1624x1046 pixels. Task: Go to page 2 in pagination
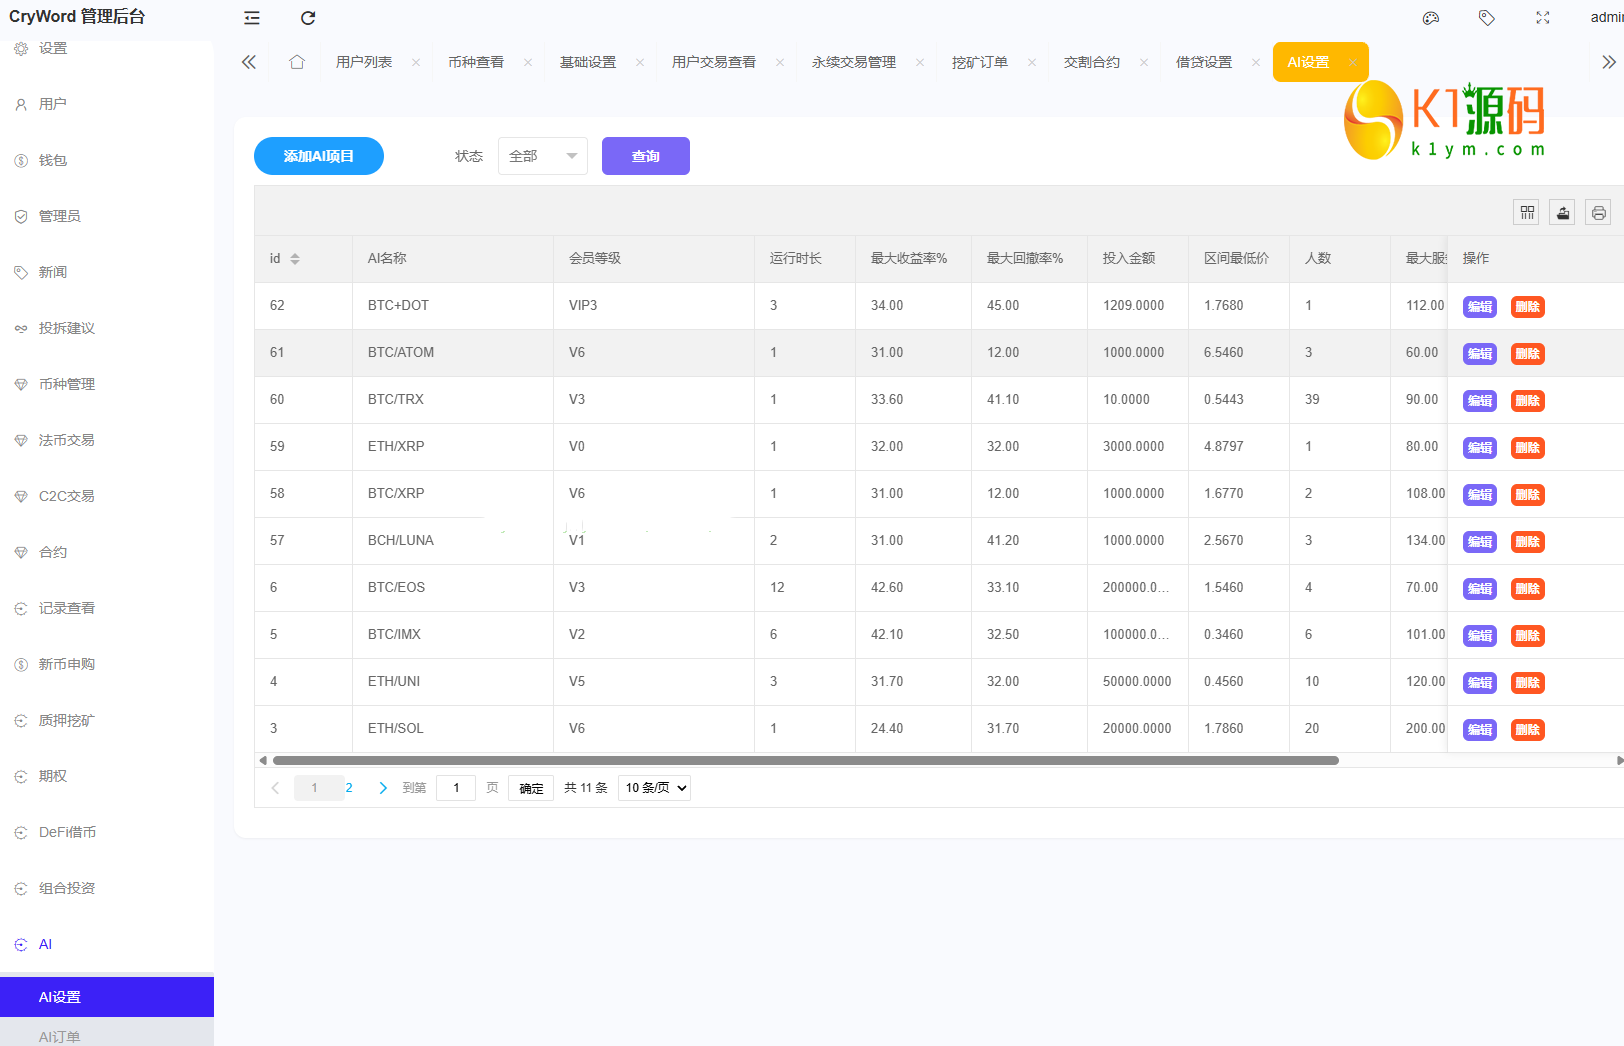click(x=349, y=788)
